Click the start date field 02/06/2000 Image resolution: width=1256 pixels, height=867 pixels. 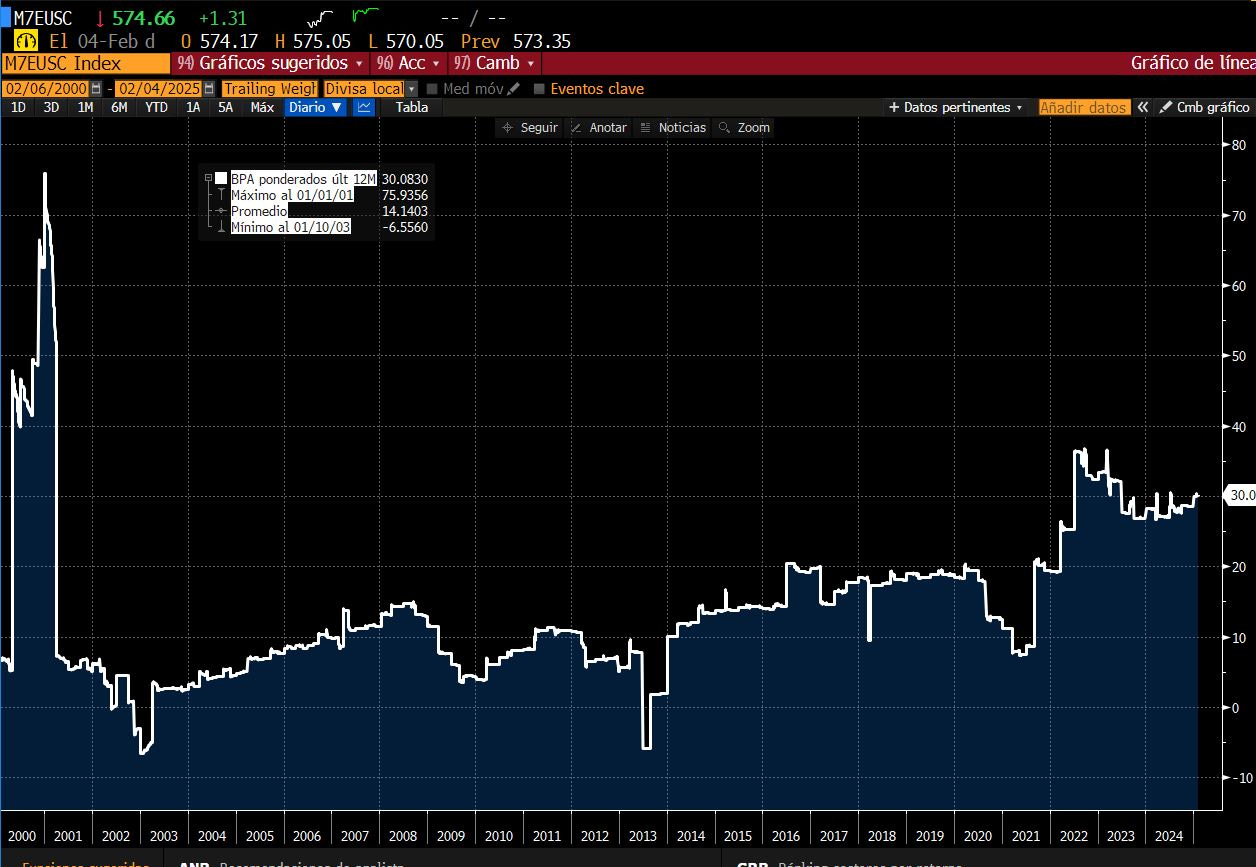click(x=46, y=88)
